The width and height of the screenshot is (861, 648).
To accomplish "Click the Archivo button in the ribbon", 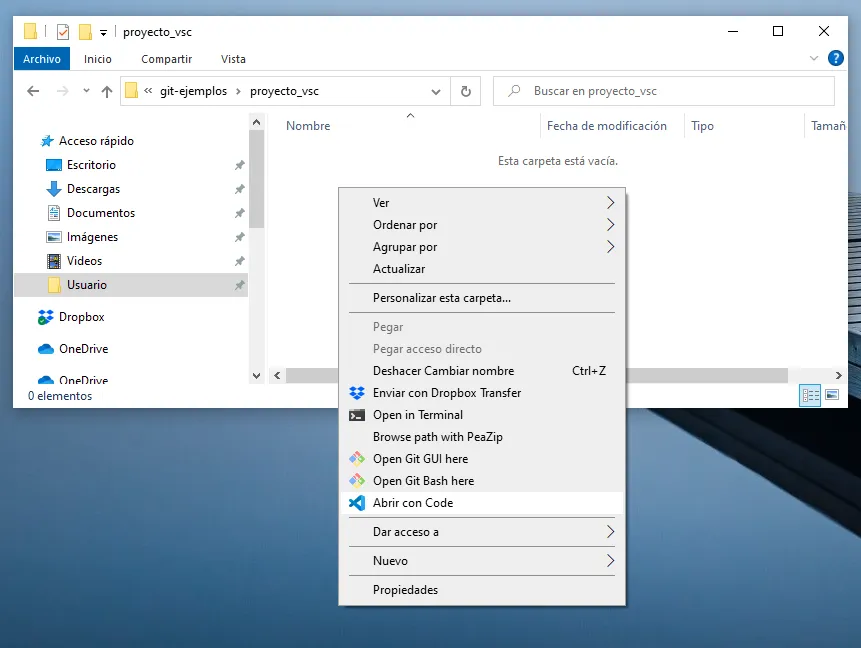I will [42, 59].
